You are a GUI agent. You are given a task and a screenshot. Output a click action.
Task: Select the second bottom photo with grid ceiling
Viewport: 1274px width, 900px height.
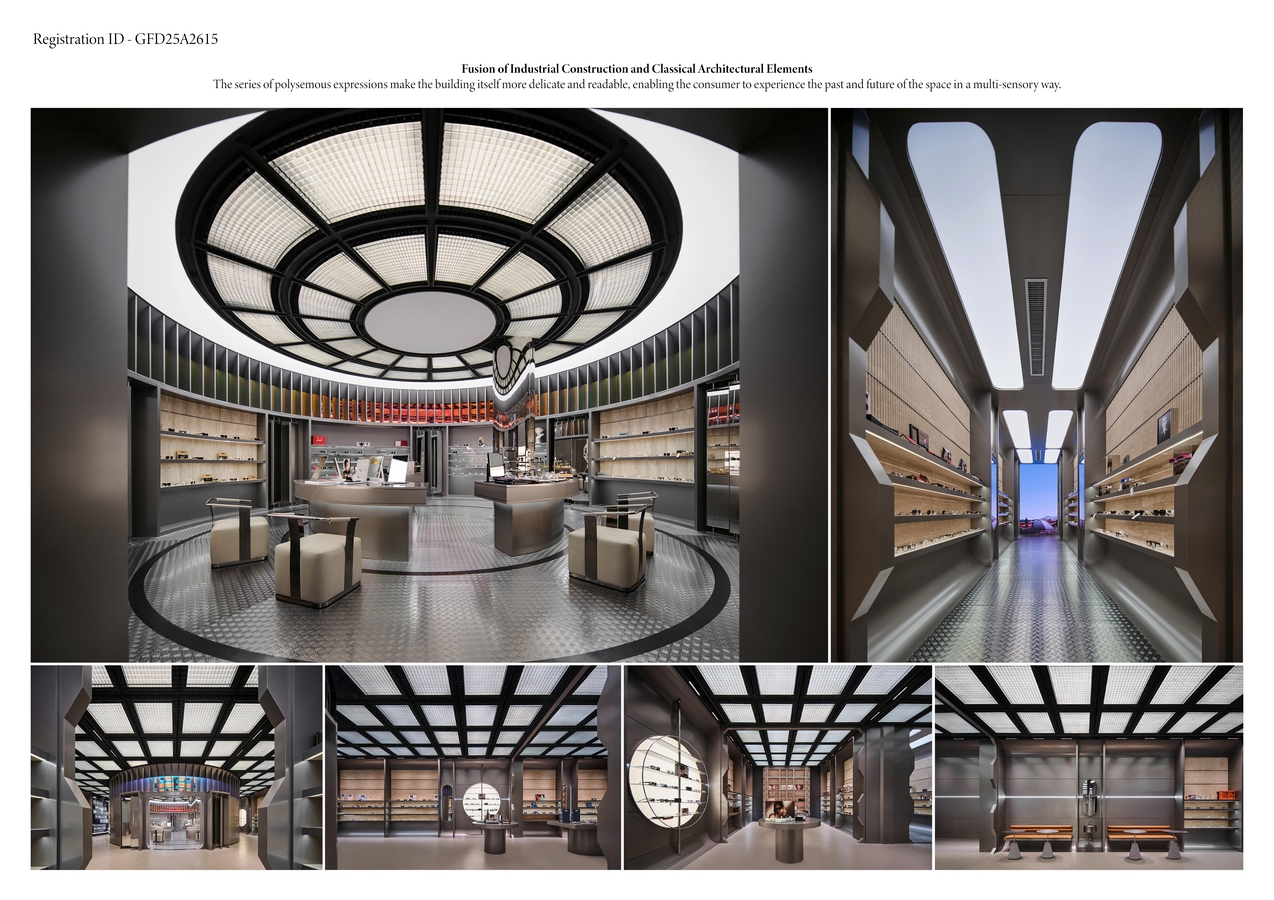click(x=472, y=767)
